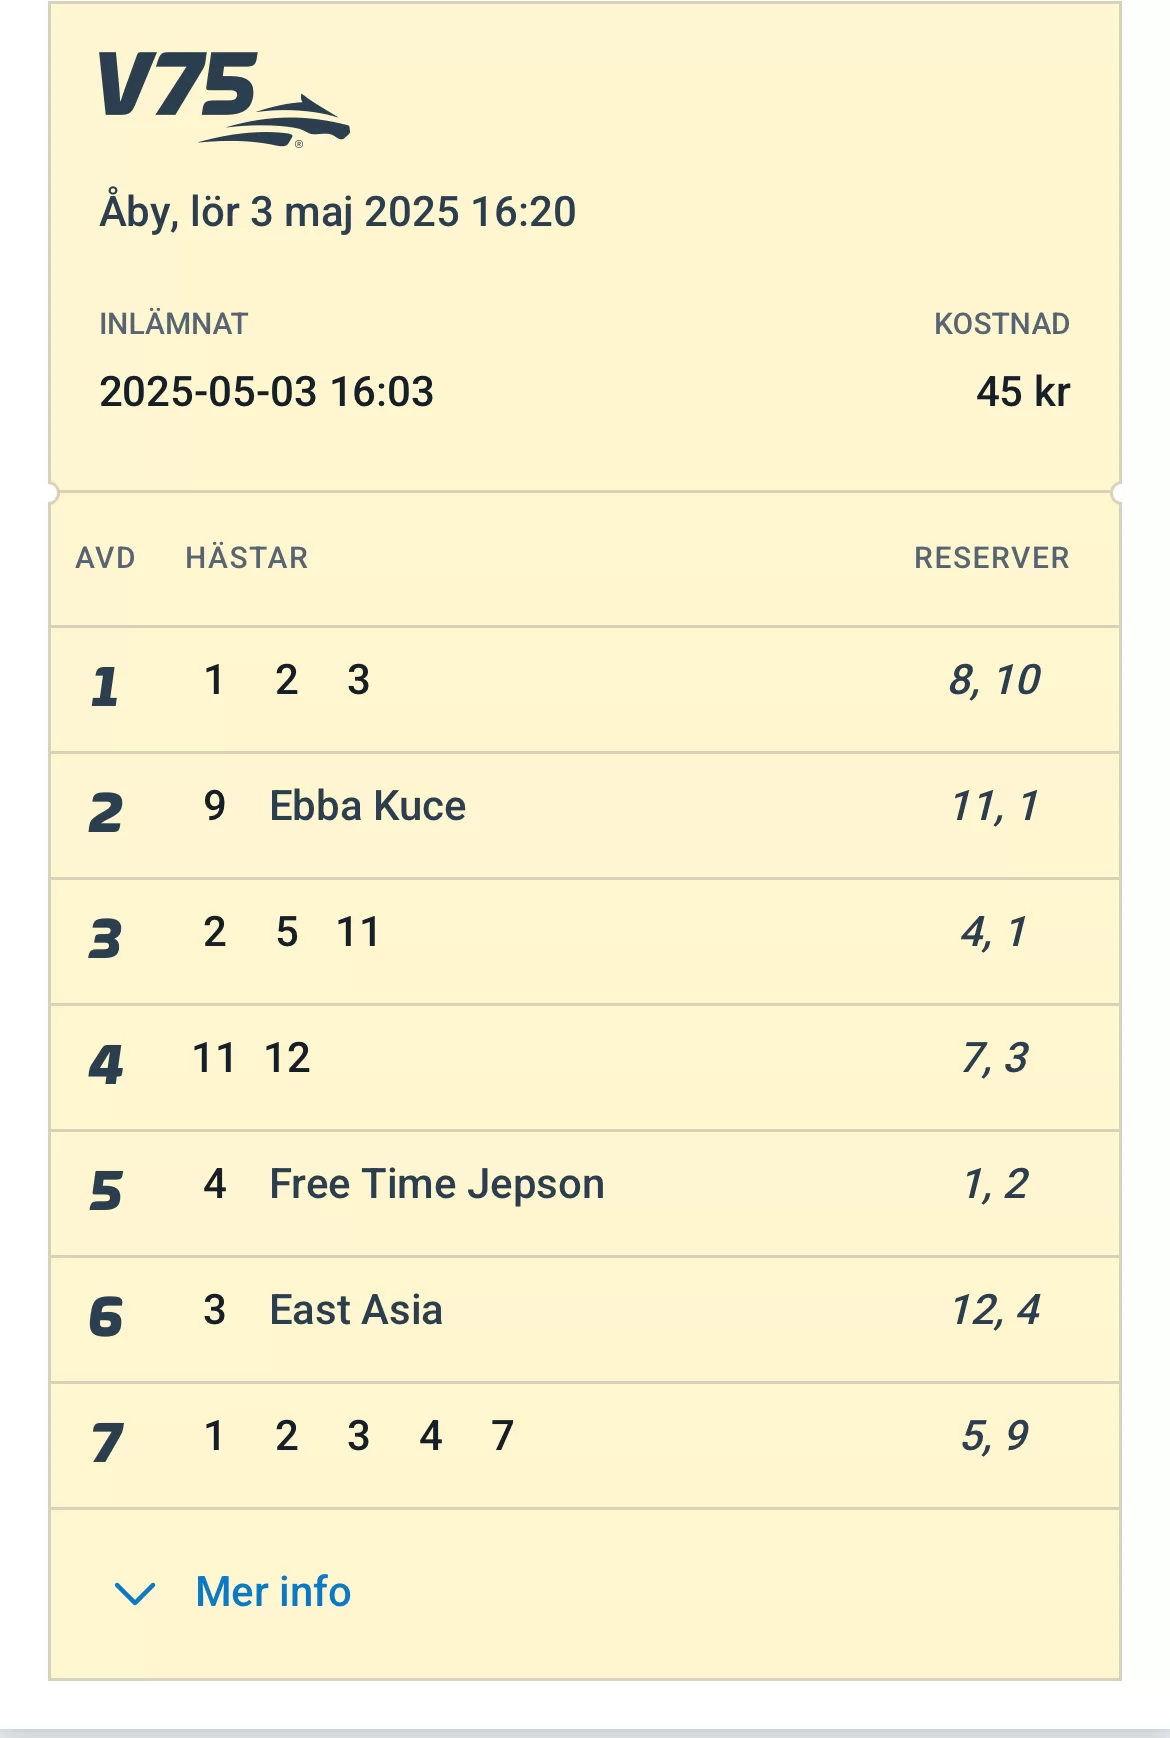Click the Mer info chevron arrow
The width and height of the screenshot is (1170, 1738).
(135, 1593)
